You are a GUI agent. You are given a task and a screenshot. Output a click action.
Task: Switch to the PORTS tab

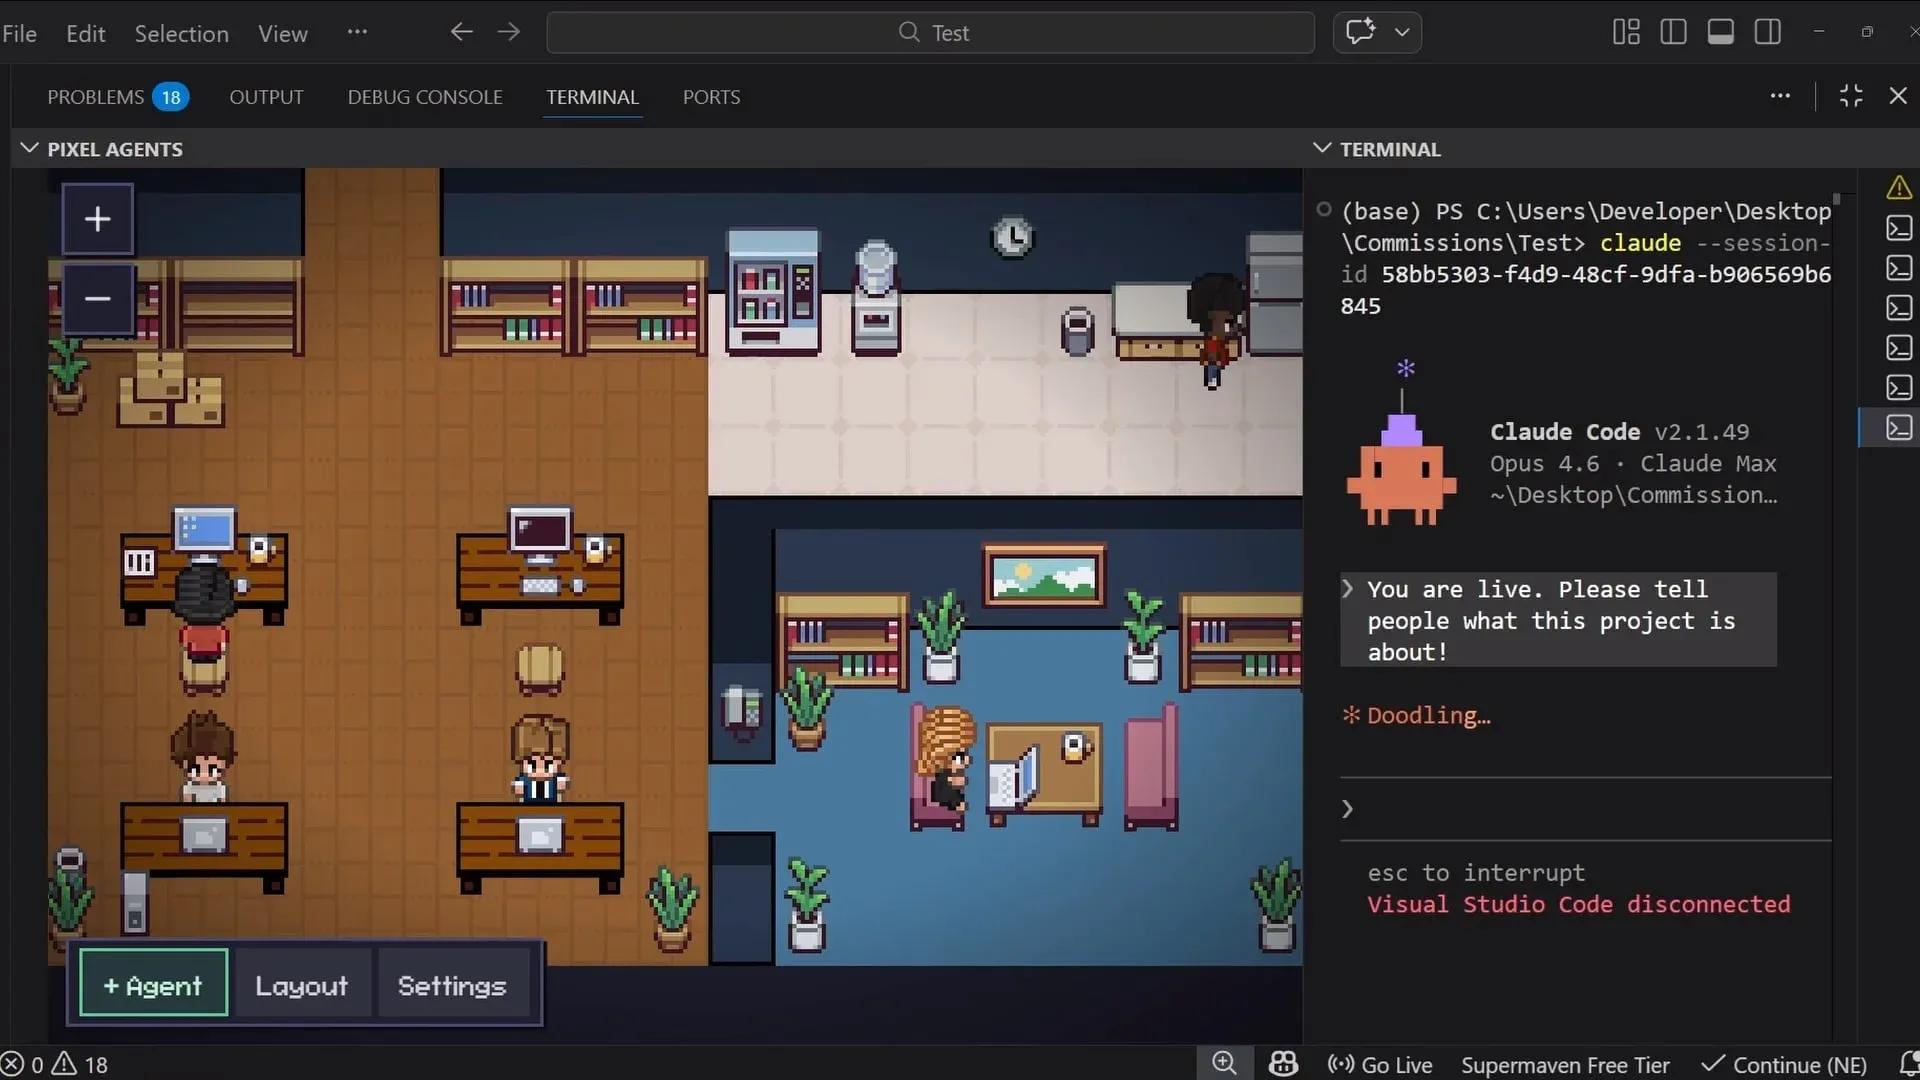(711, 97)
